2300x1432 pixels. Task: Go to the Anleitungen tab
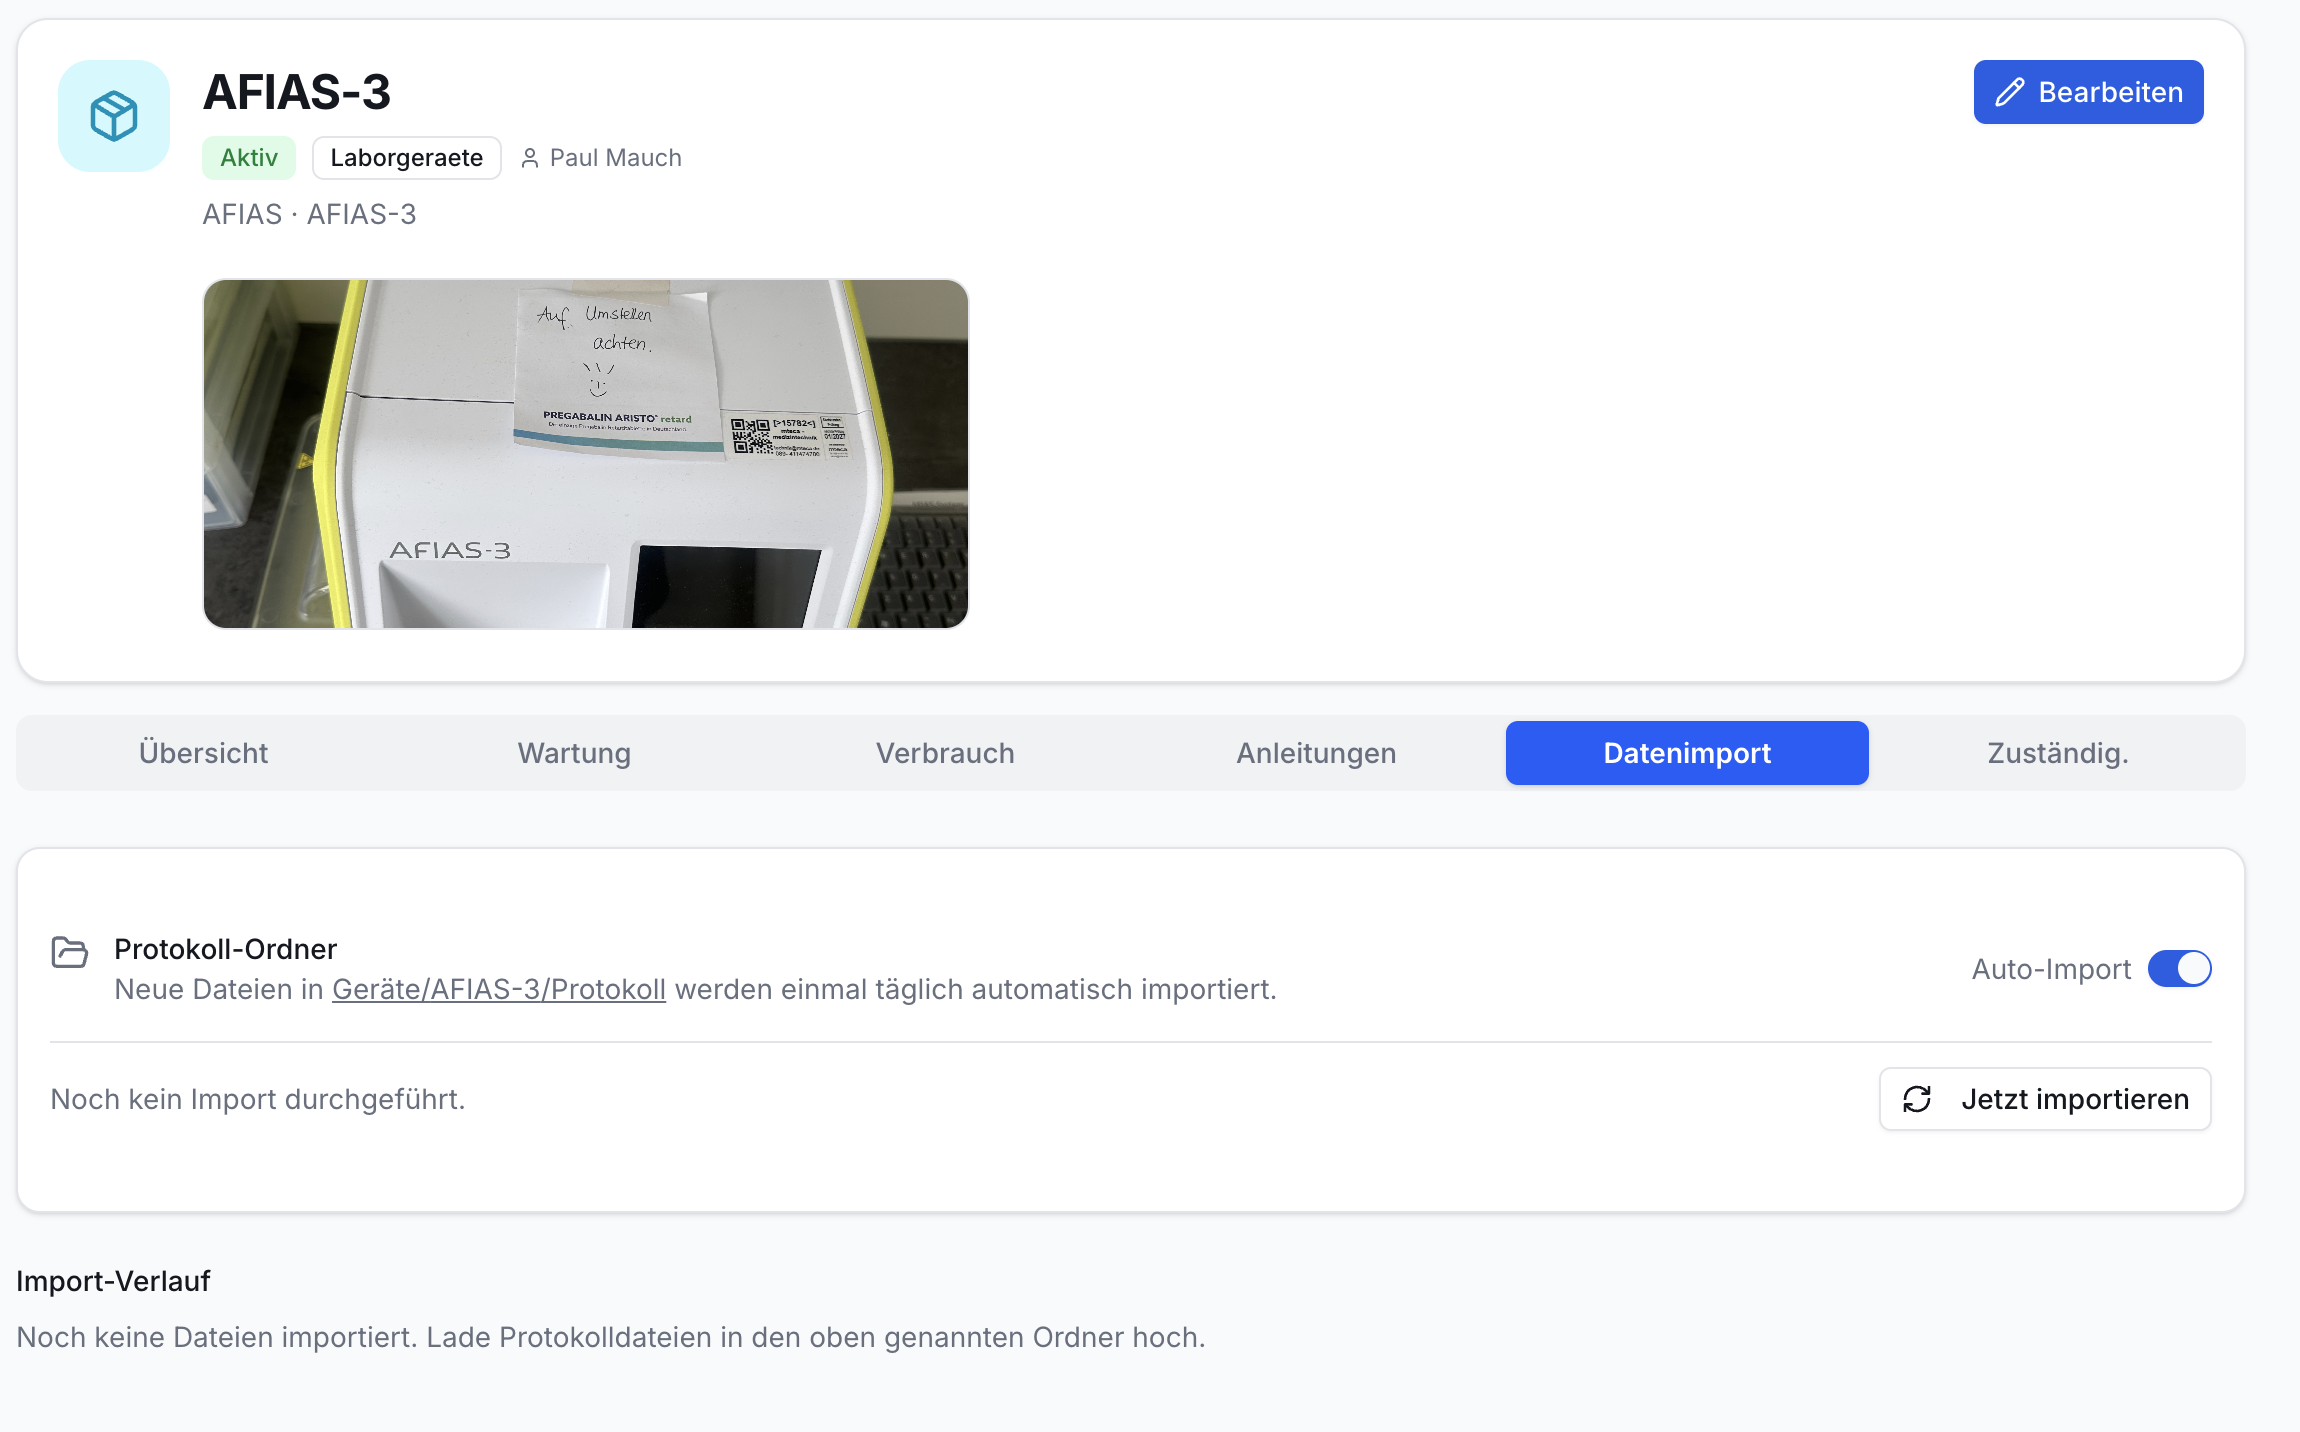1316,753
